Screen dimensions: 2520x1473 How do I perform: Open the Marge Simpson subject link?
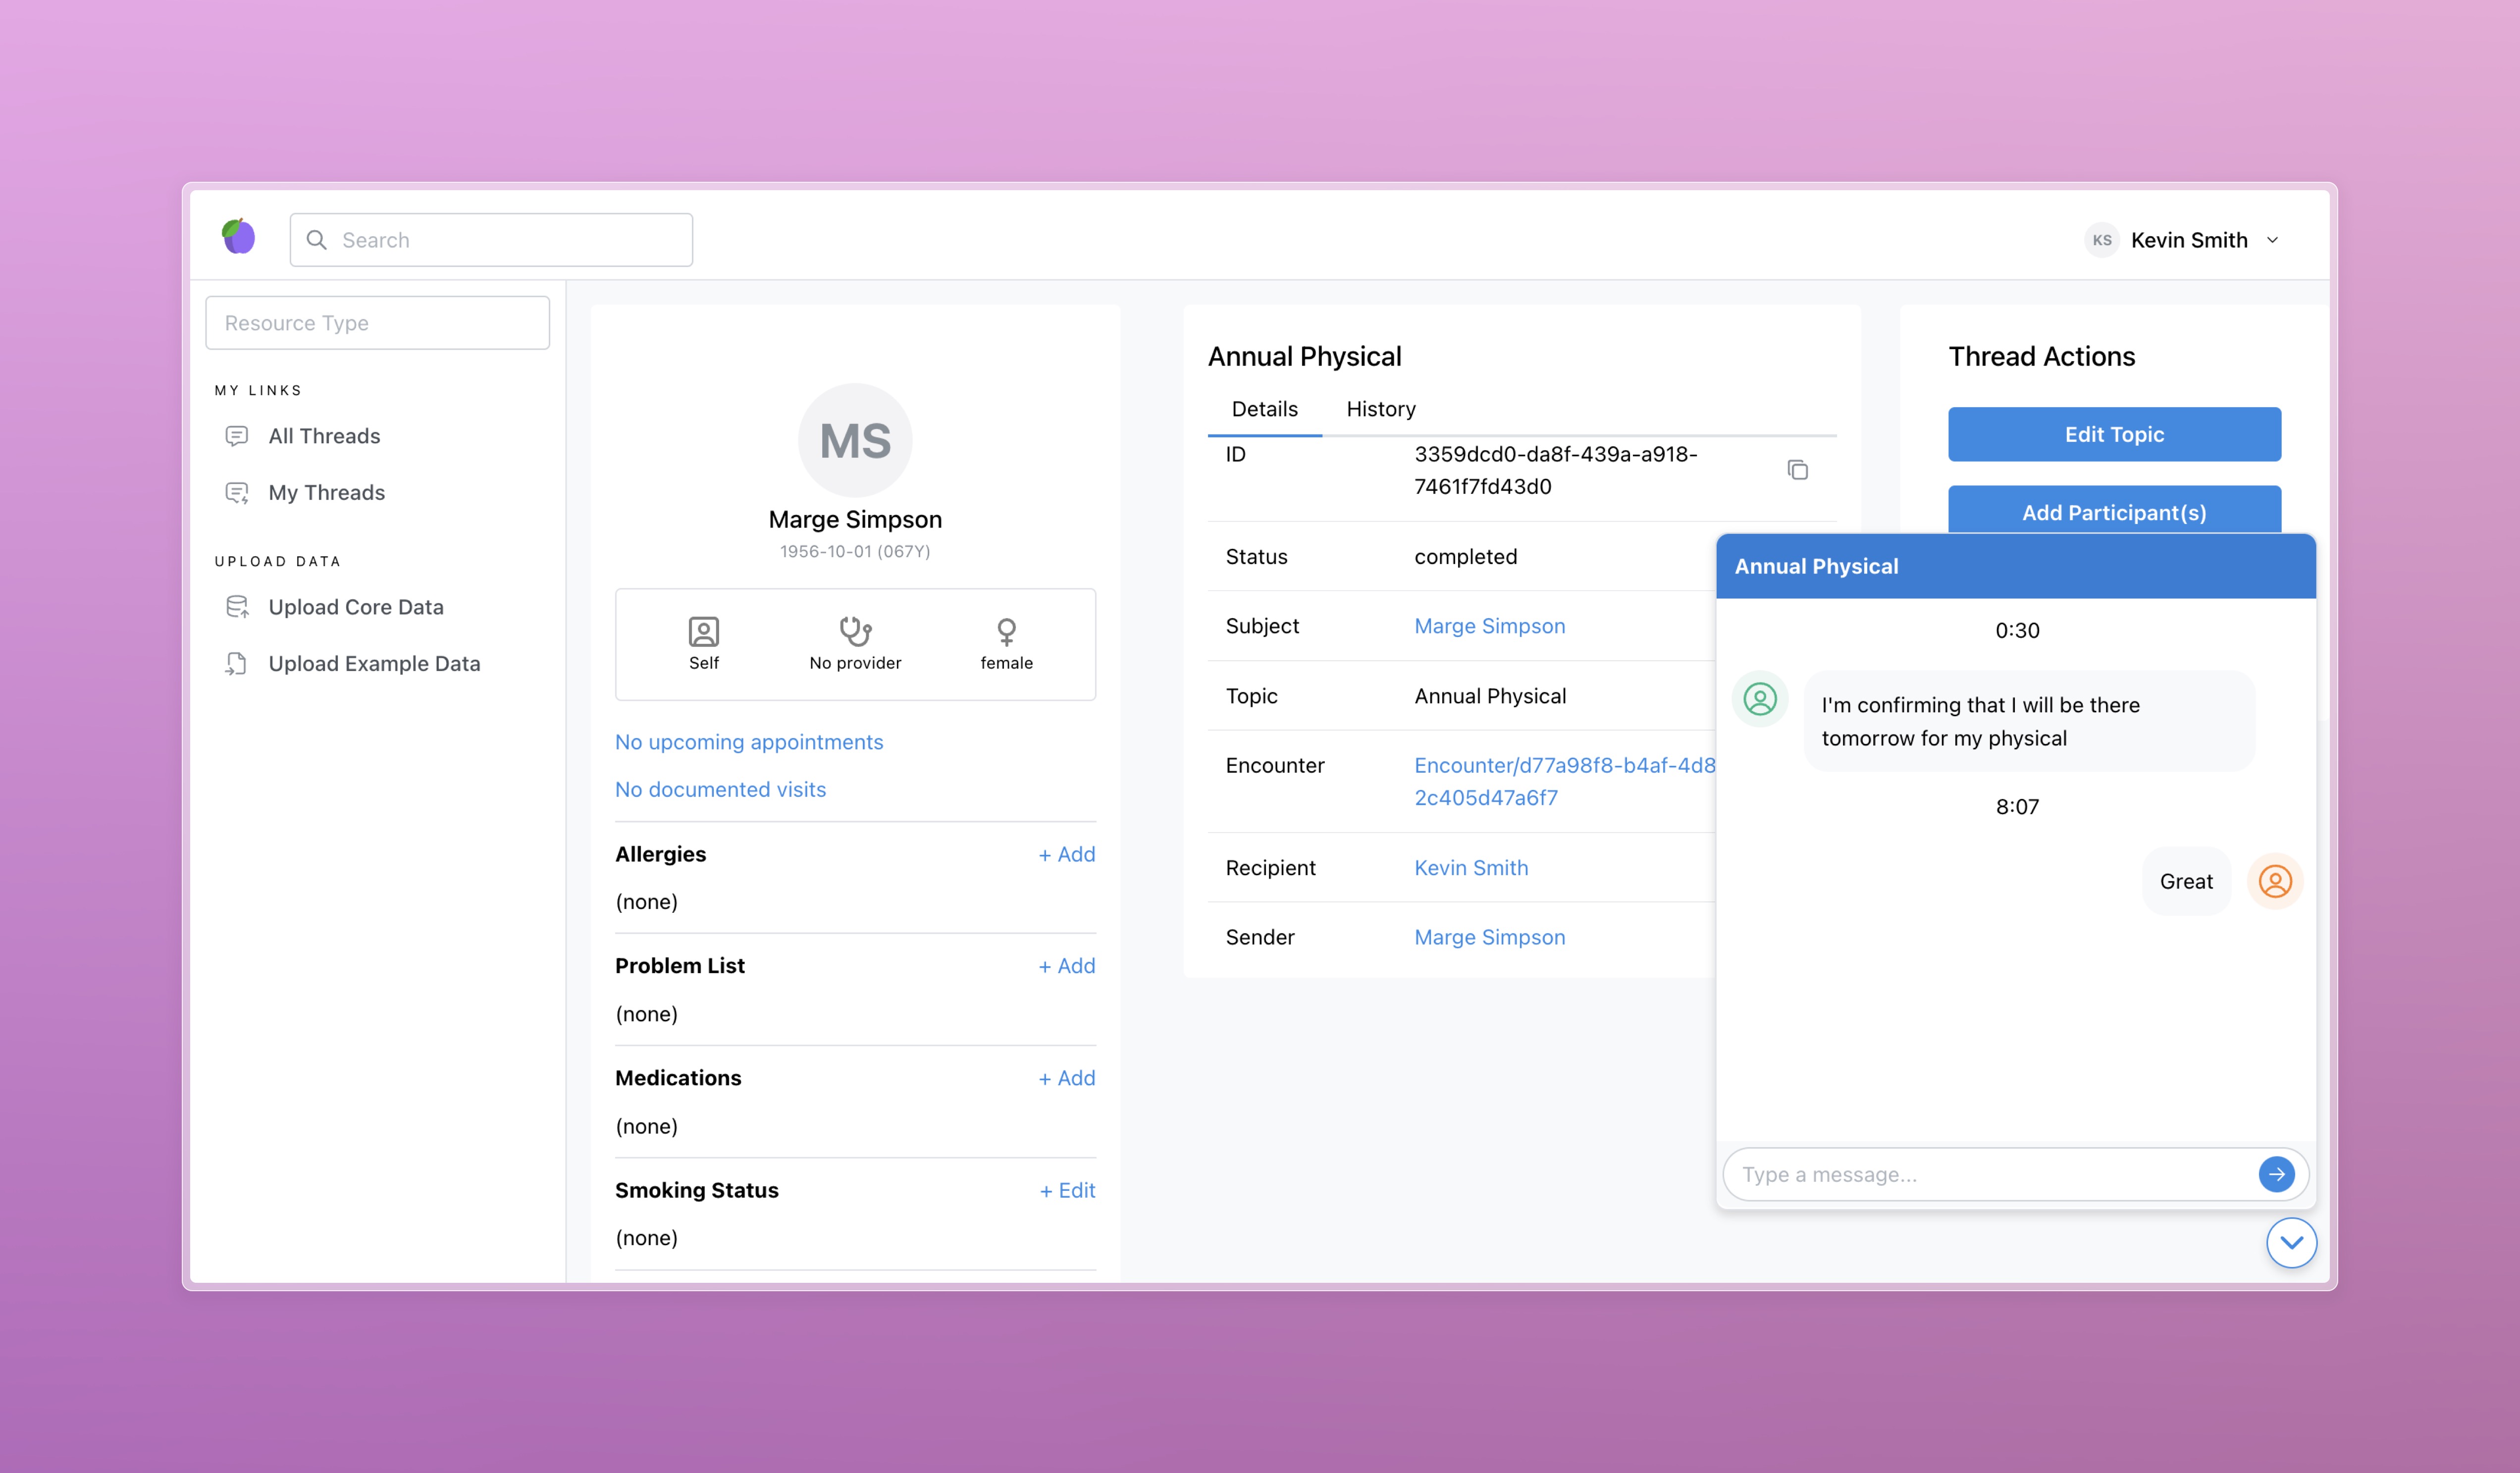click(x=1489, y=626)
